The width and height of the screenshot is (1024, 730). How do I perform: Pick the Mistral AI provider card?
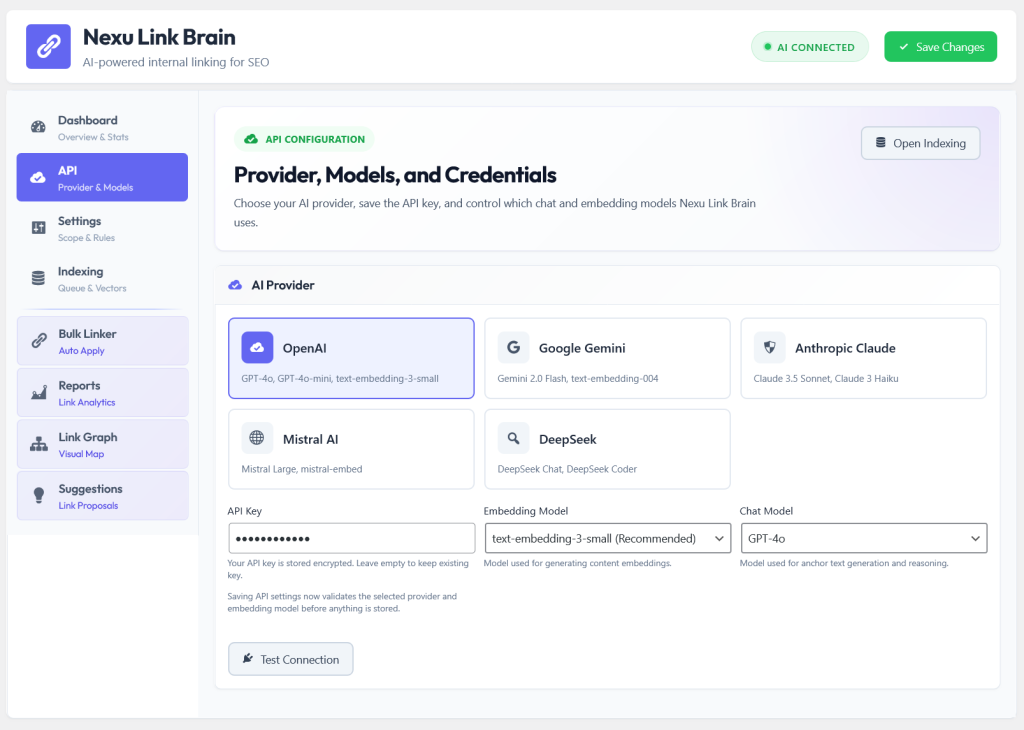(351, 449)
